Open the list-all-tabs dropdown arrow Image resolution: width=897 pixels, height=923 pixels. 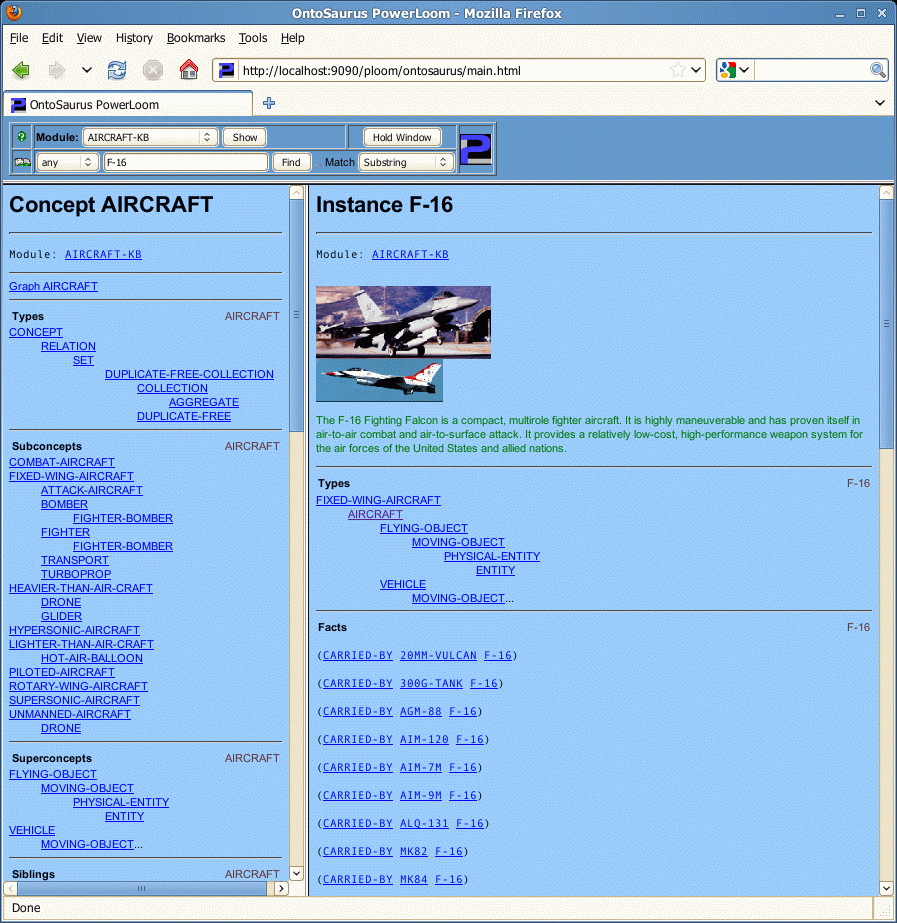pos(880,103)
